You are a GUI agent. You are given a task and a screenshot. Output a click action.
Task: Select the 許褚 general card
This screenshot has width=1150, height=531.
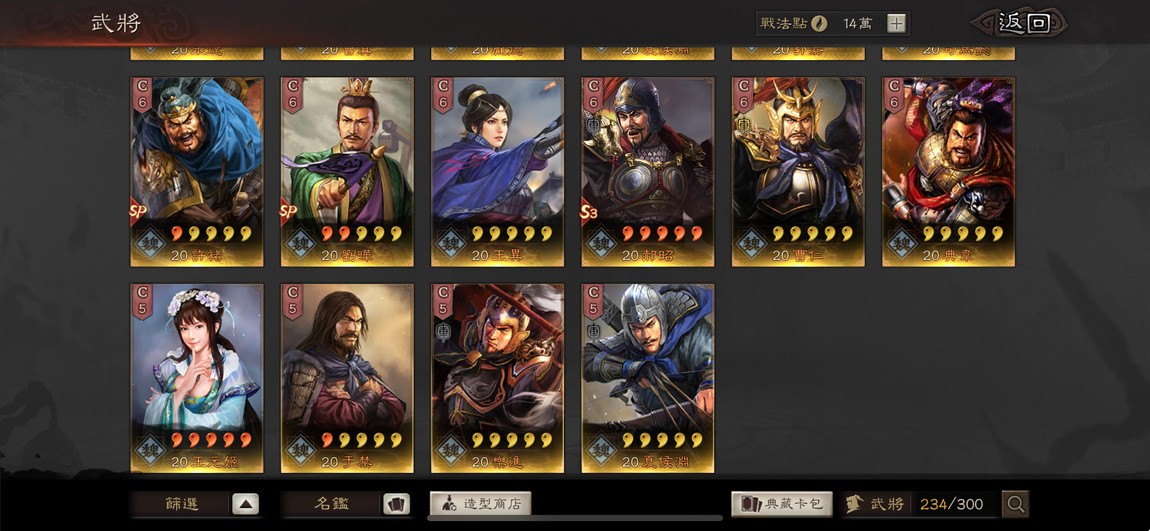pos(197,172)
